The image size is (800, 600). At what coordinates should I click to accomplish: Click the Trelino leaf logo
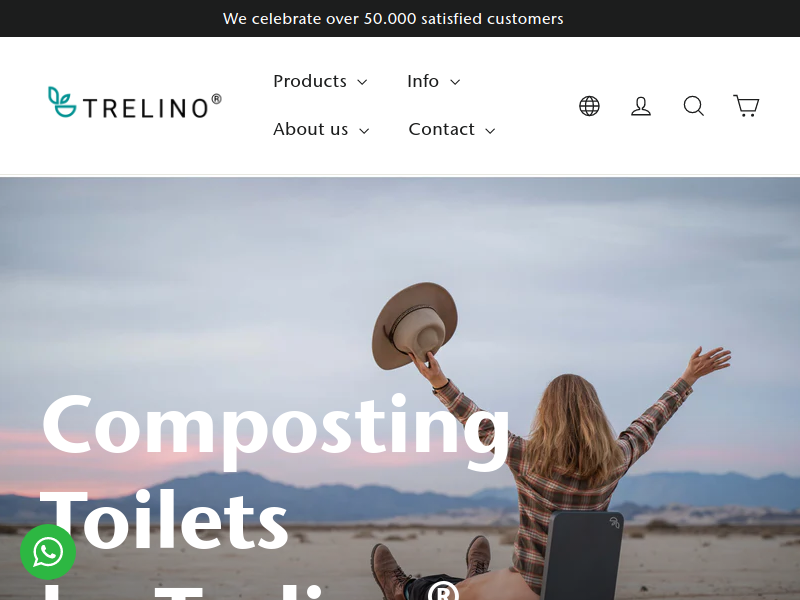(62, 102)
